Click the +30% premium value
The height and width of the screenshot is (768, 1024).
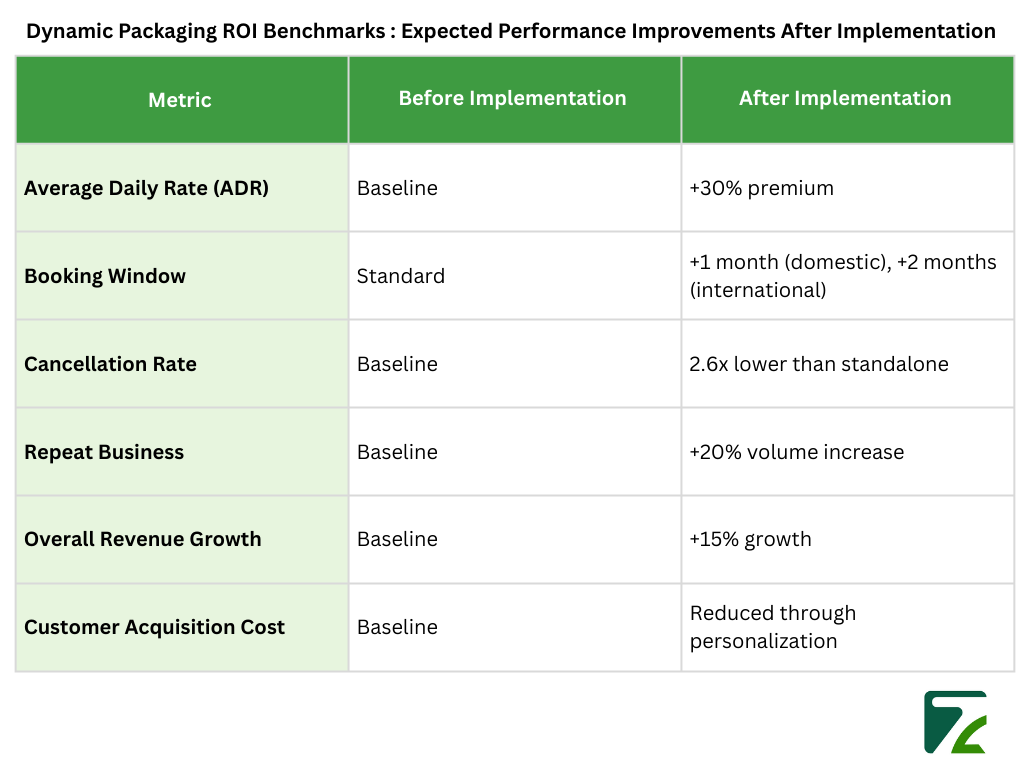[761, 188]
